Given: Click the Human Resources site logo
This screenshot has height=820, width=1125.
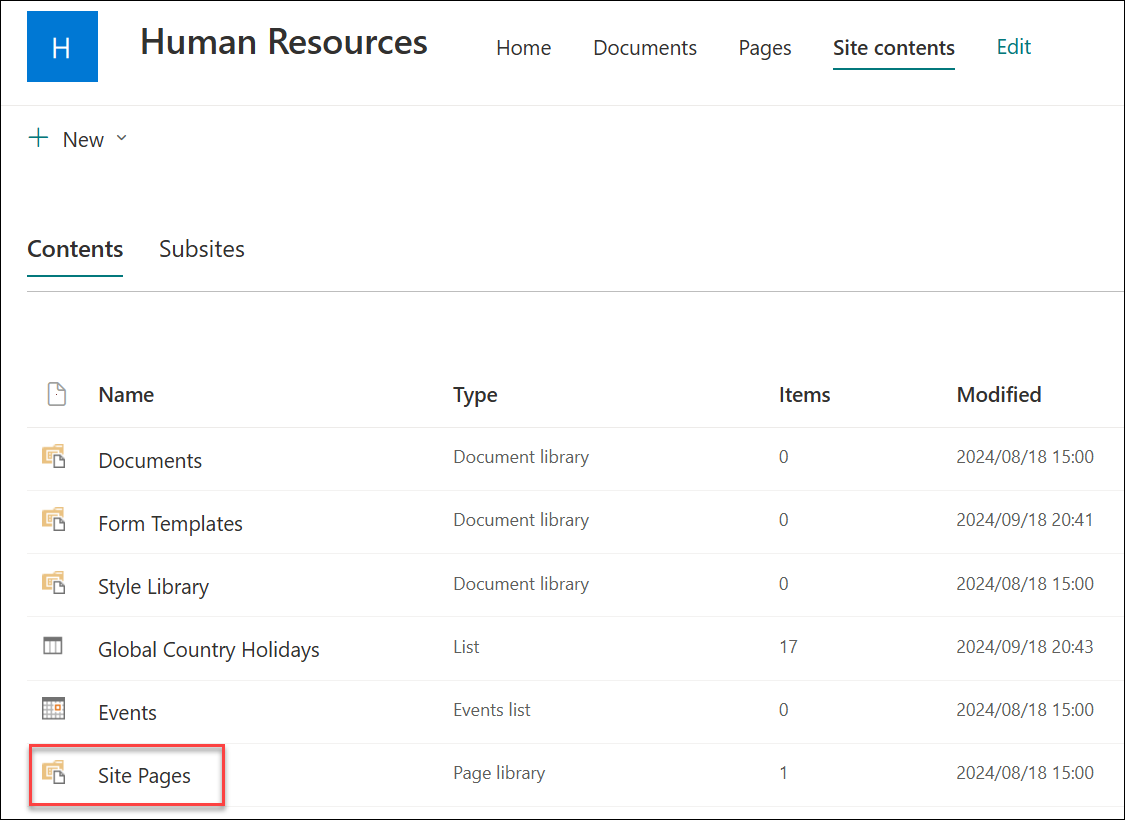Looking at the screenshot, I should click(62, 46).
